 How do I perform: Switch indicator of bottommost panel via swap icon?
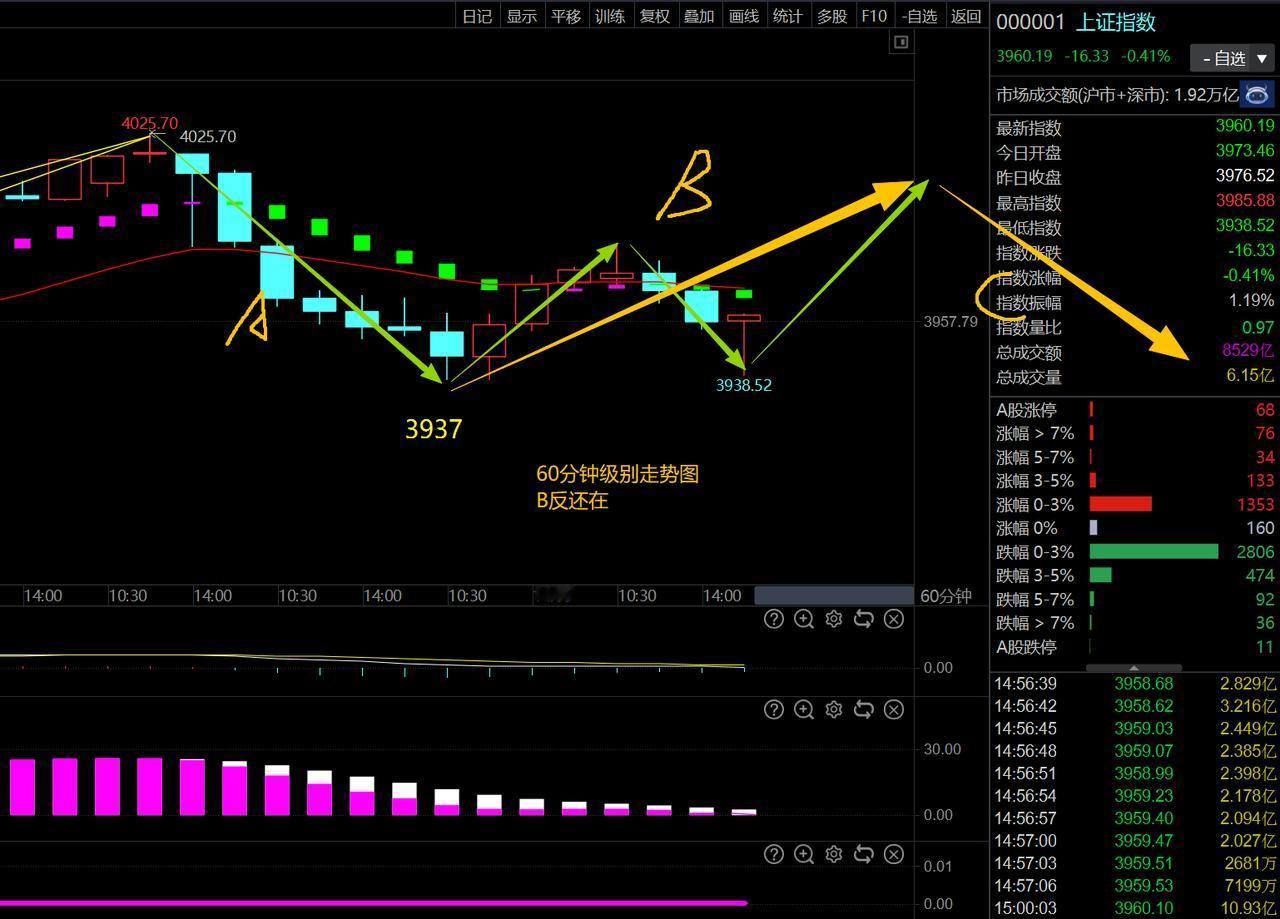(863, 854)
